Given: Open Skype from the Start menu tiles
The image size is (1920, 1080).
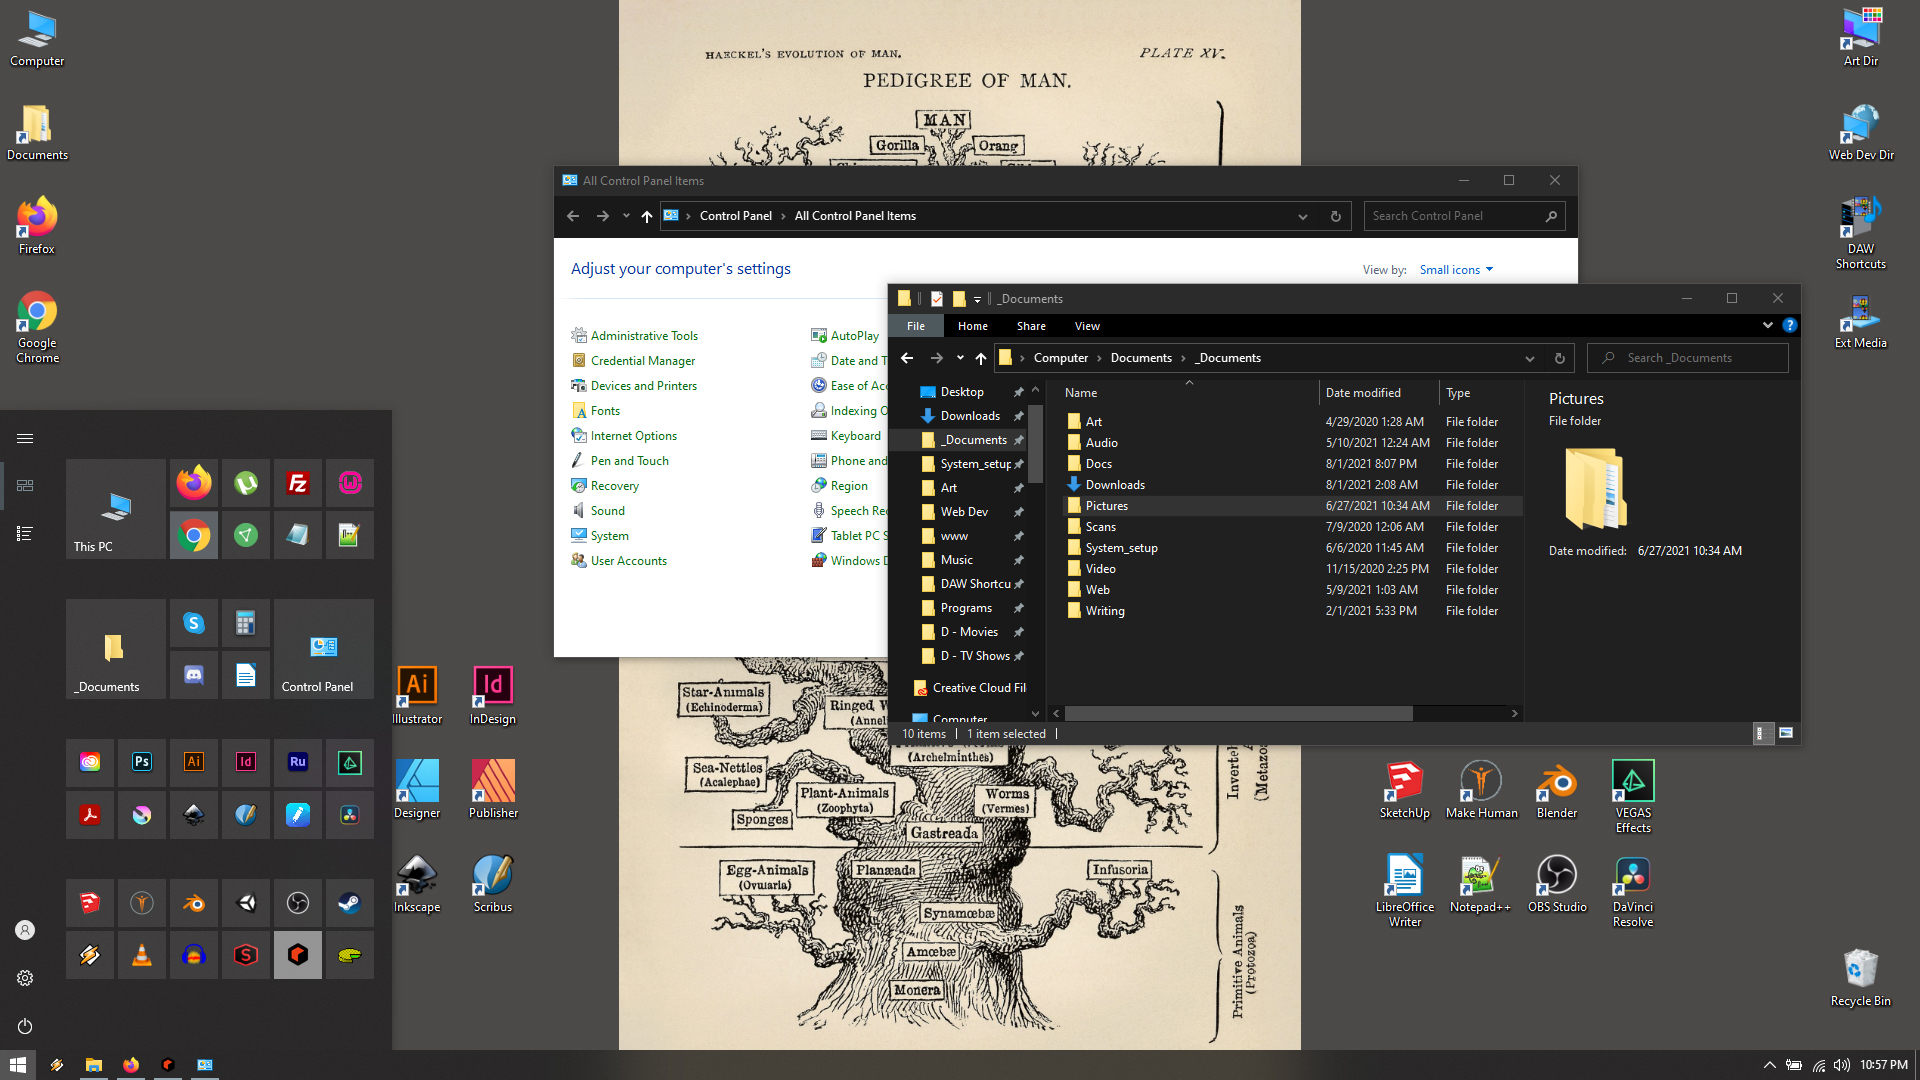Looking at the screenshot, I should point(194,623).
